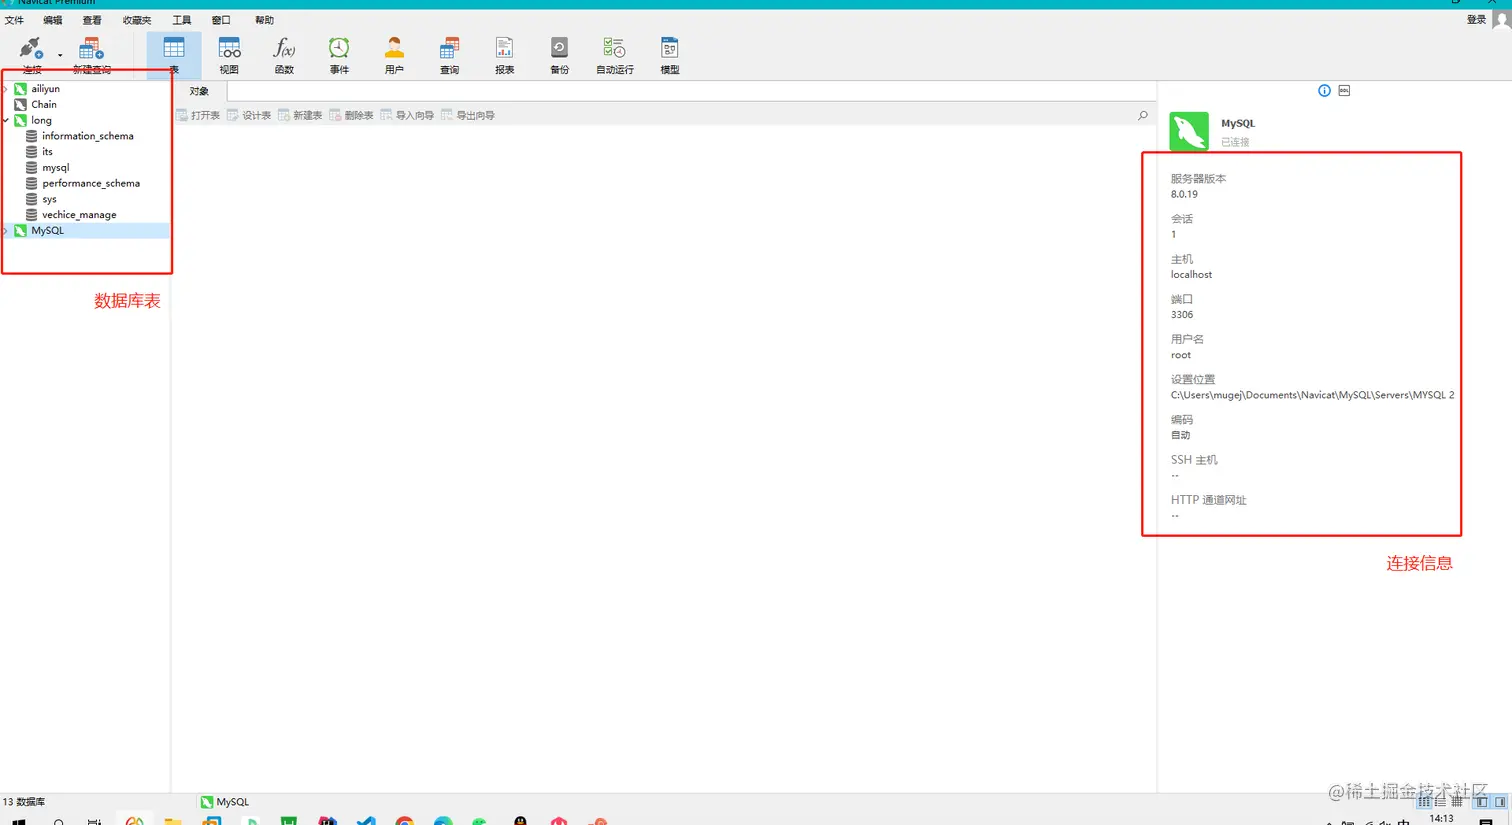Select the information_schema database

pos(87,136)
